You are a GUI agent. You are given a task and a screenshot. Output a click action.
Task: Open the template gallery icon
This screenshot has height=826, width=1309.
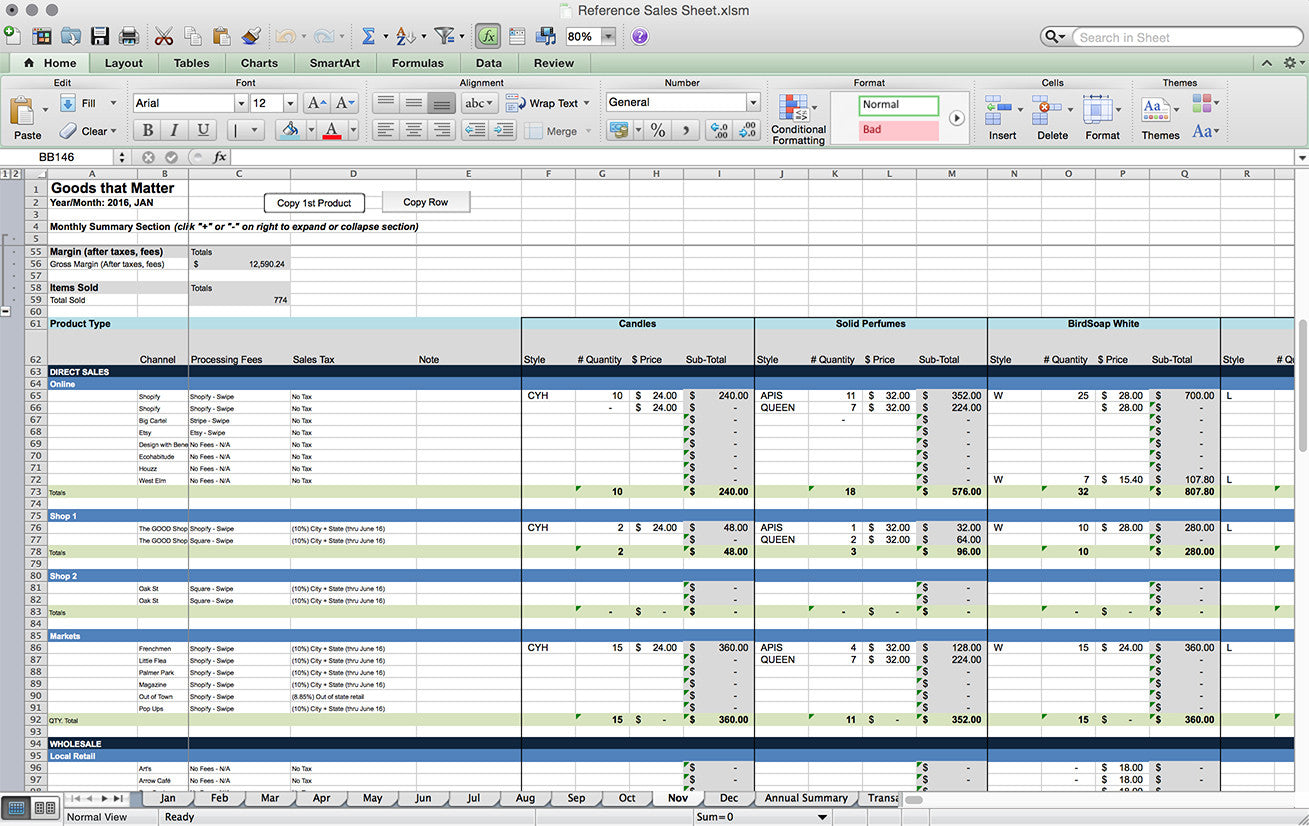click(42, 36)
